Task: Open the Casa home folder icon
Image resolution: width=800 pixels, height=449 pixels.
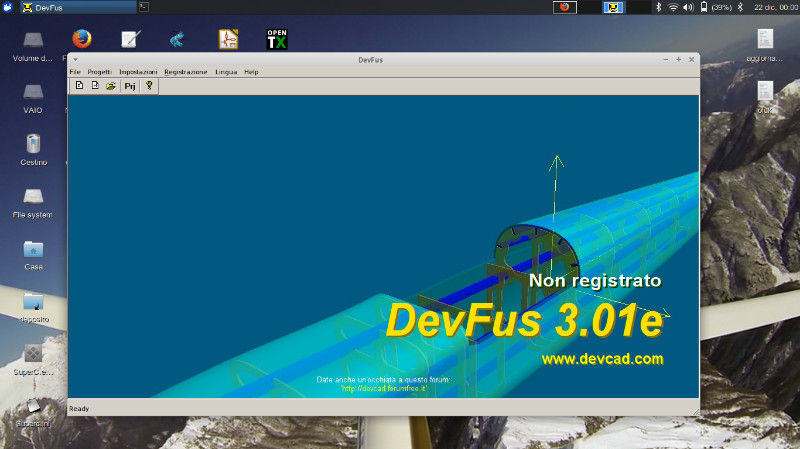Action: [33, 249]
